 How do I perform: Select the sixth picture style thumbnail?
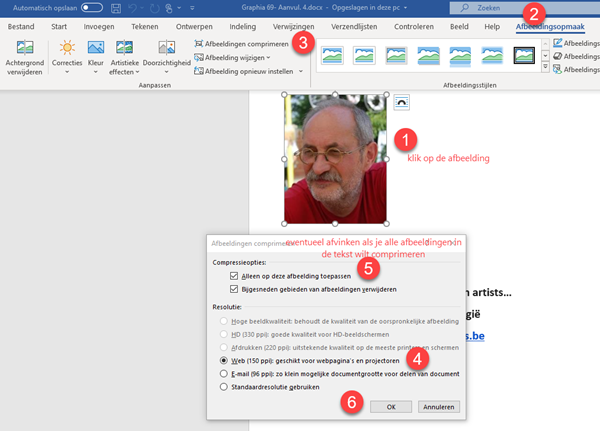[492, 56]
